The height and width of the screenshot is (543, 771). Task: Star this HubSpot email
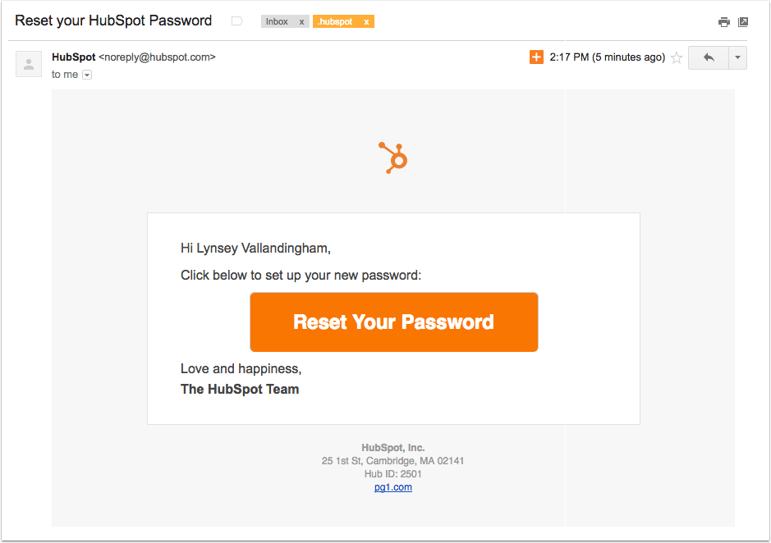click(x=677, y=58)
